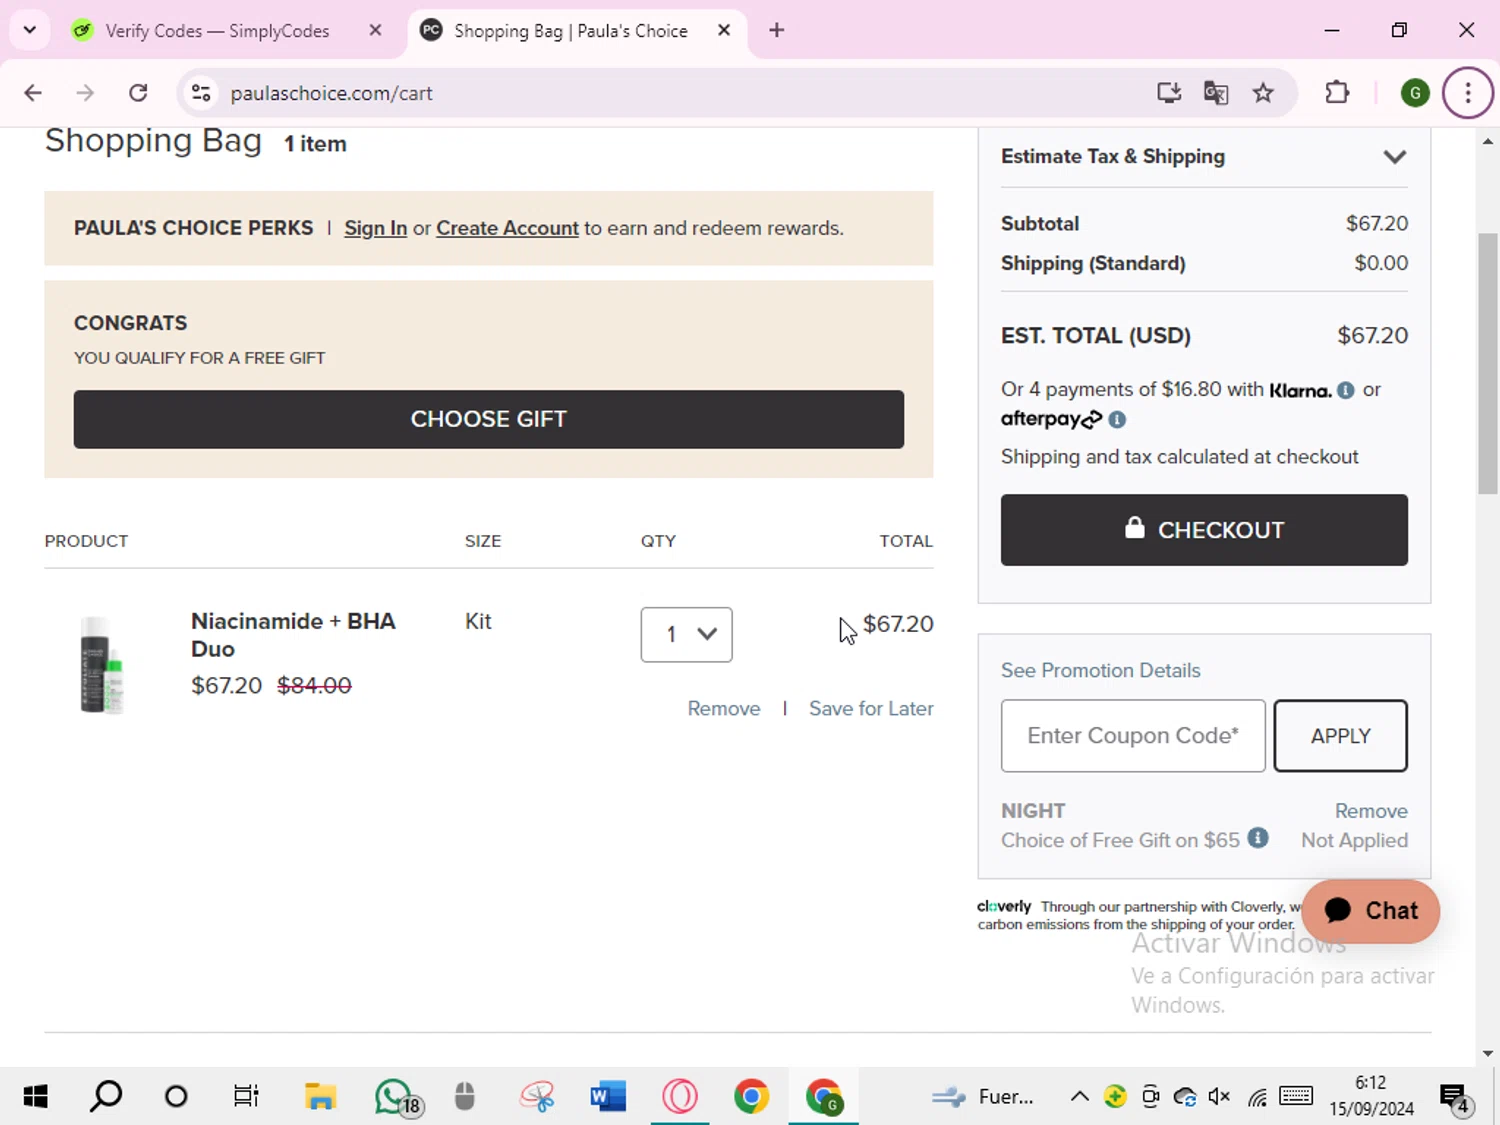Click the address bar URL paulaschoice.com/cart
Screen dimensions: 1500x1125
tap(332, 93)
